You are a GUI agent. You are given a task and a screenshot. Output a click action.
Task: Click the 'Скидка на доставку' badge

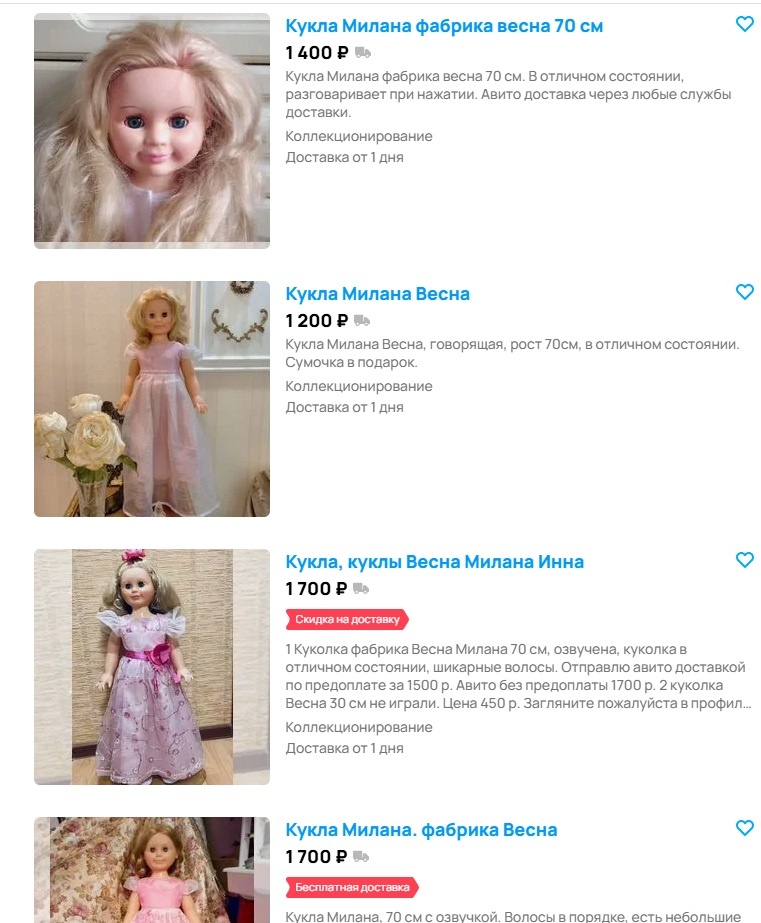[x=347, y=619]
